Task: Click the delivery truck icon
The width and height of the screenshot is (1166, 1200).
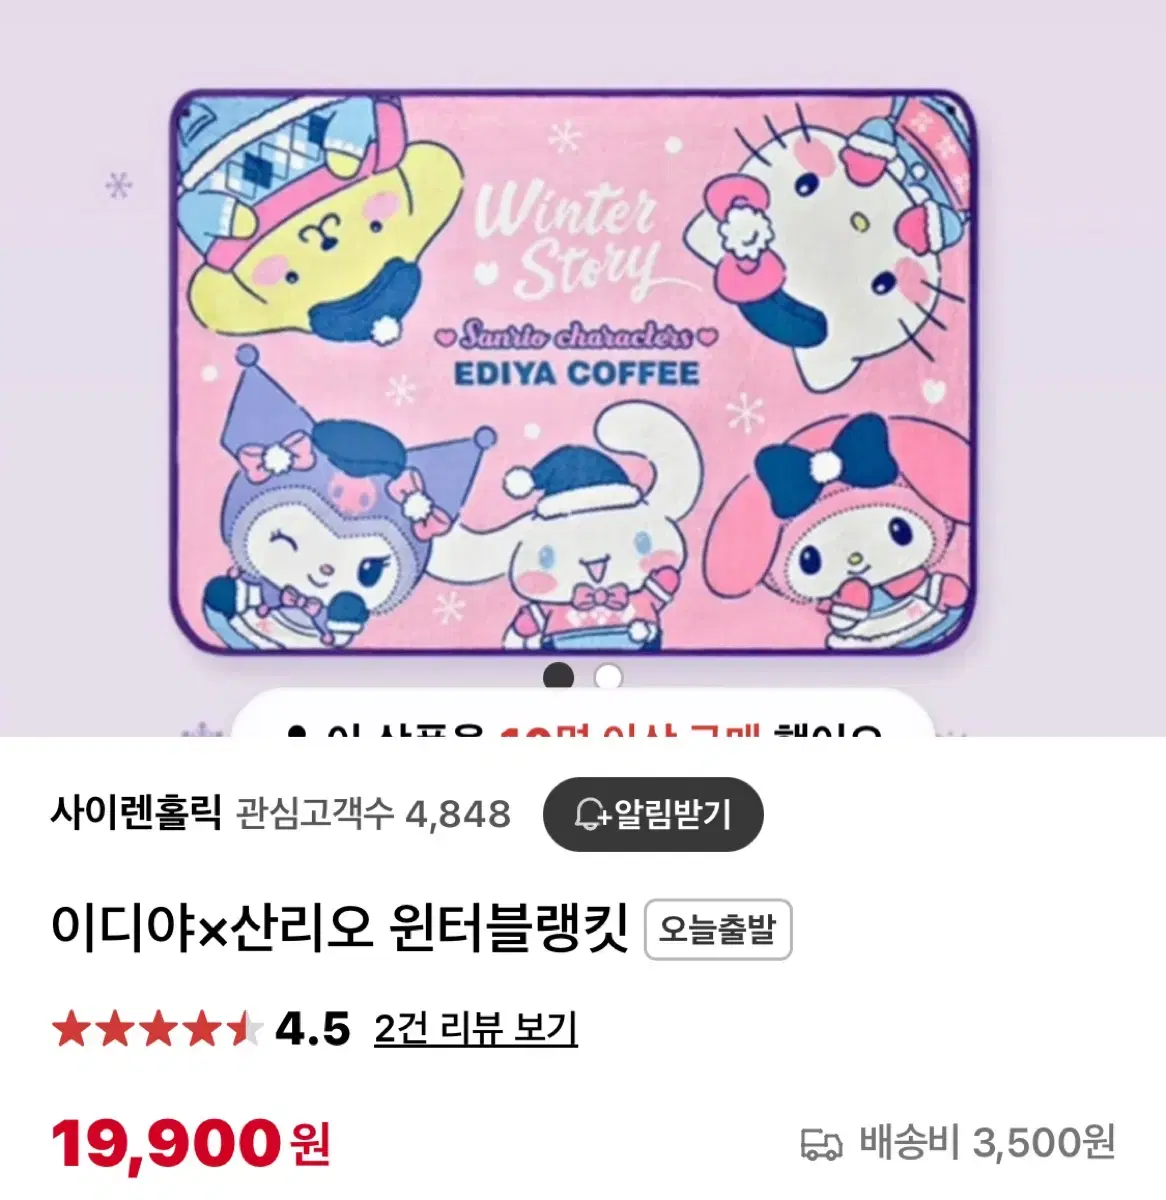Action: point(821,1143)
